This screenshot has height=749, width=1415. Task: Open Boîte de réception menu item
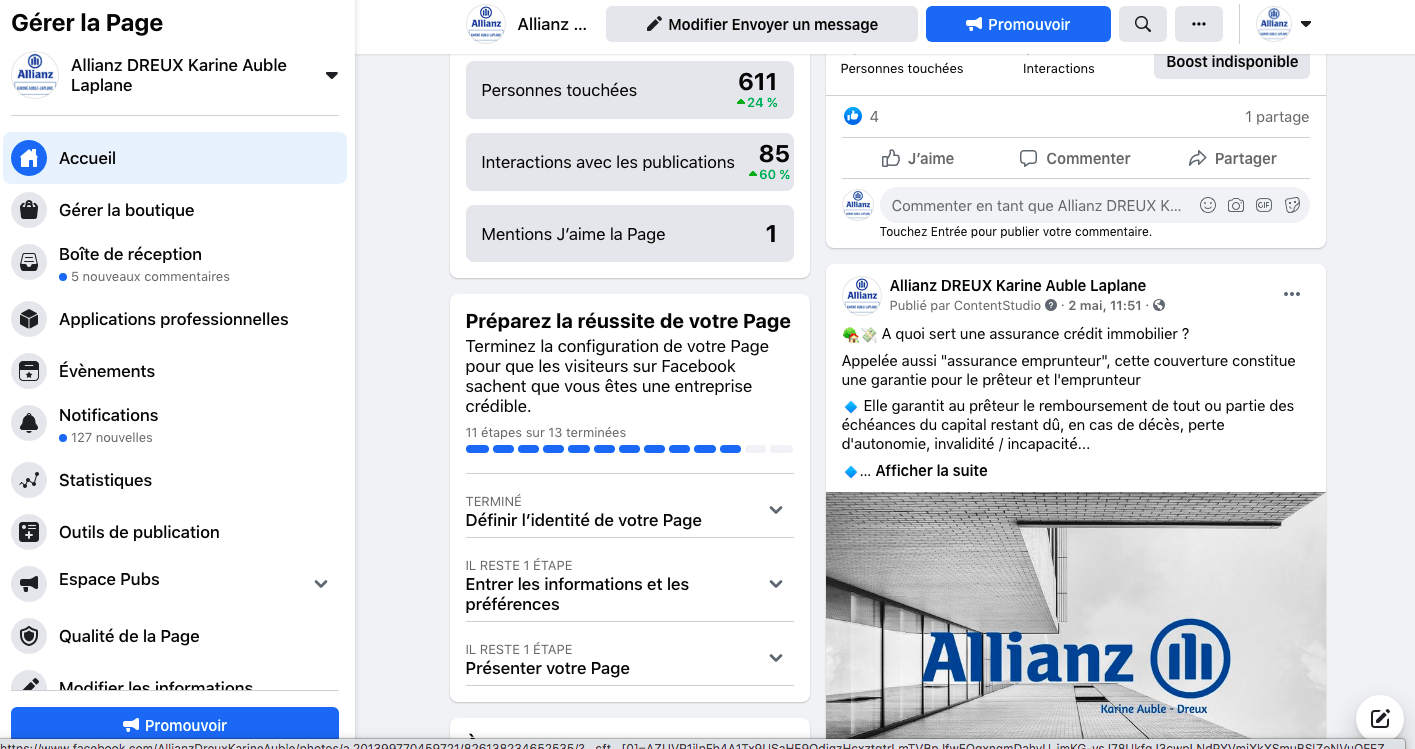point(175,263)
